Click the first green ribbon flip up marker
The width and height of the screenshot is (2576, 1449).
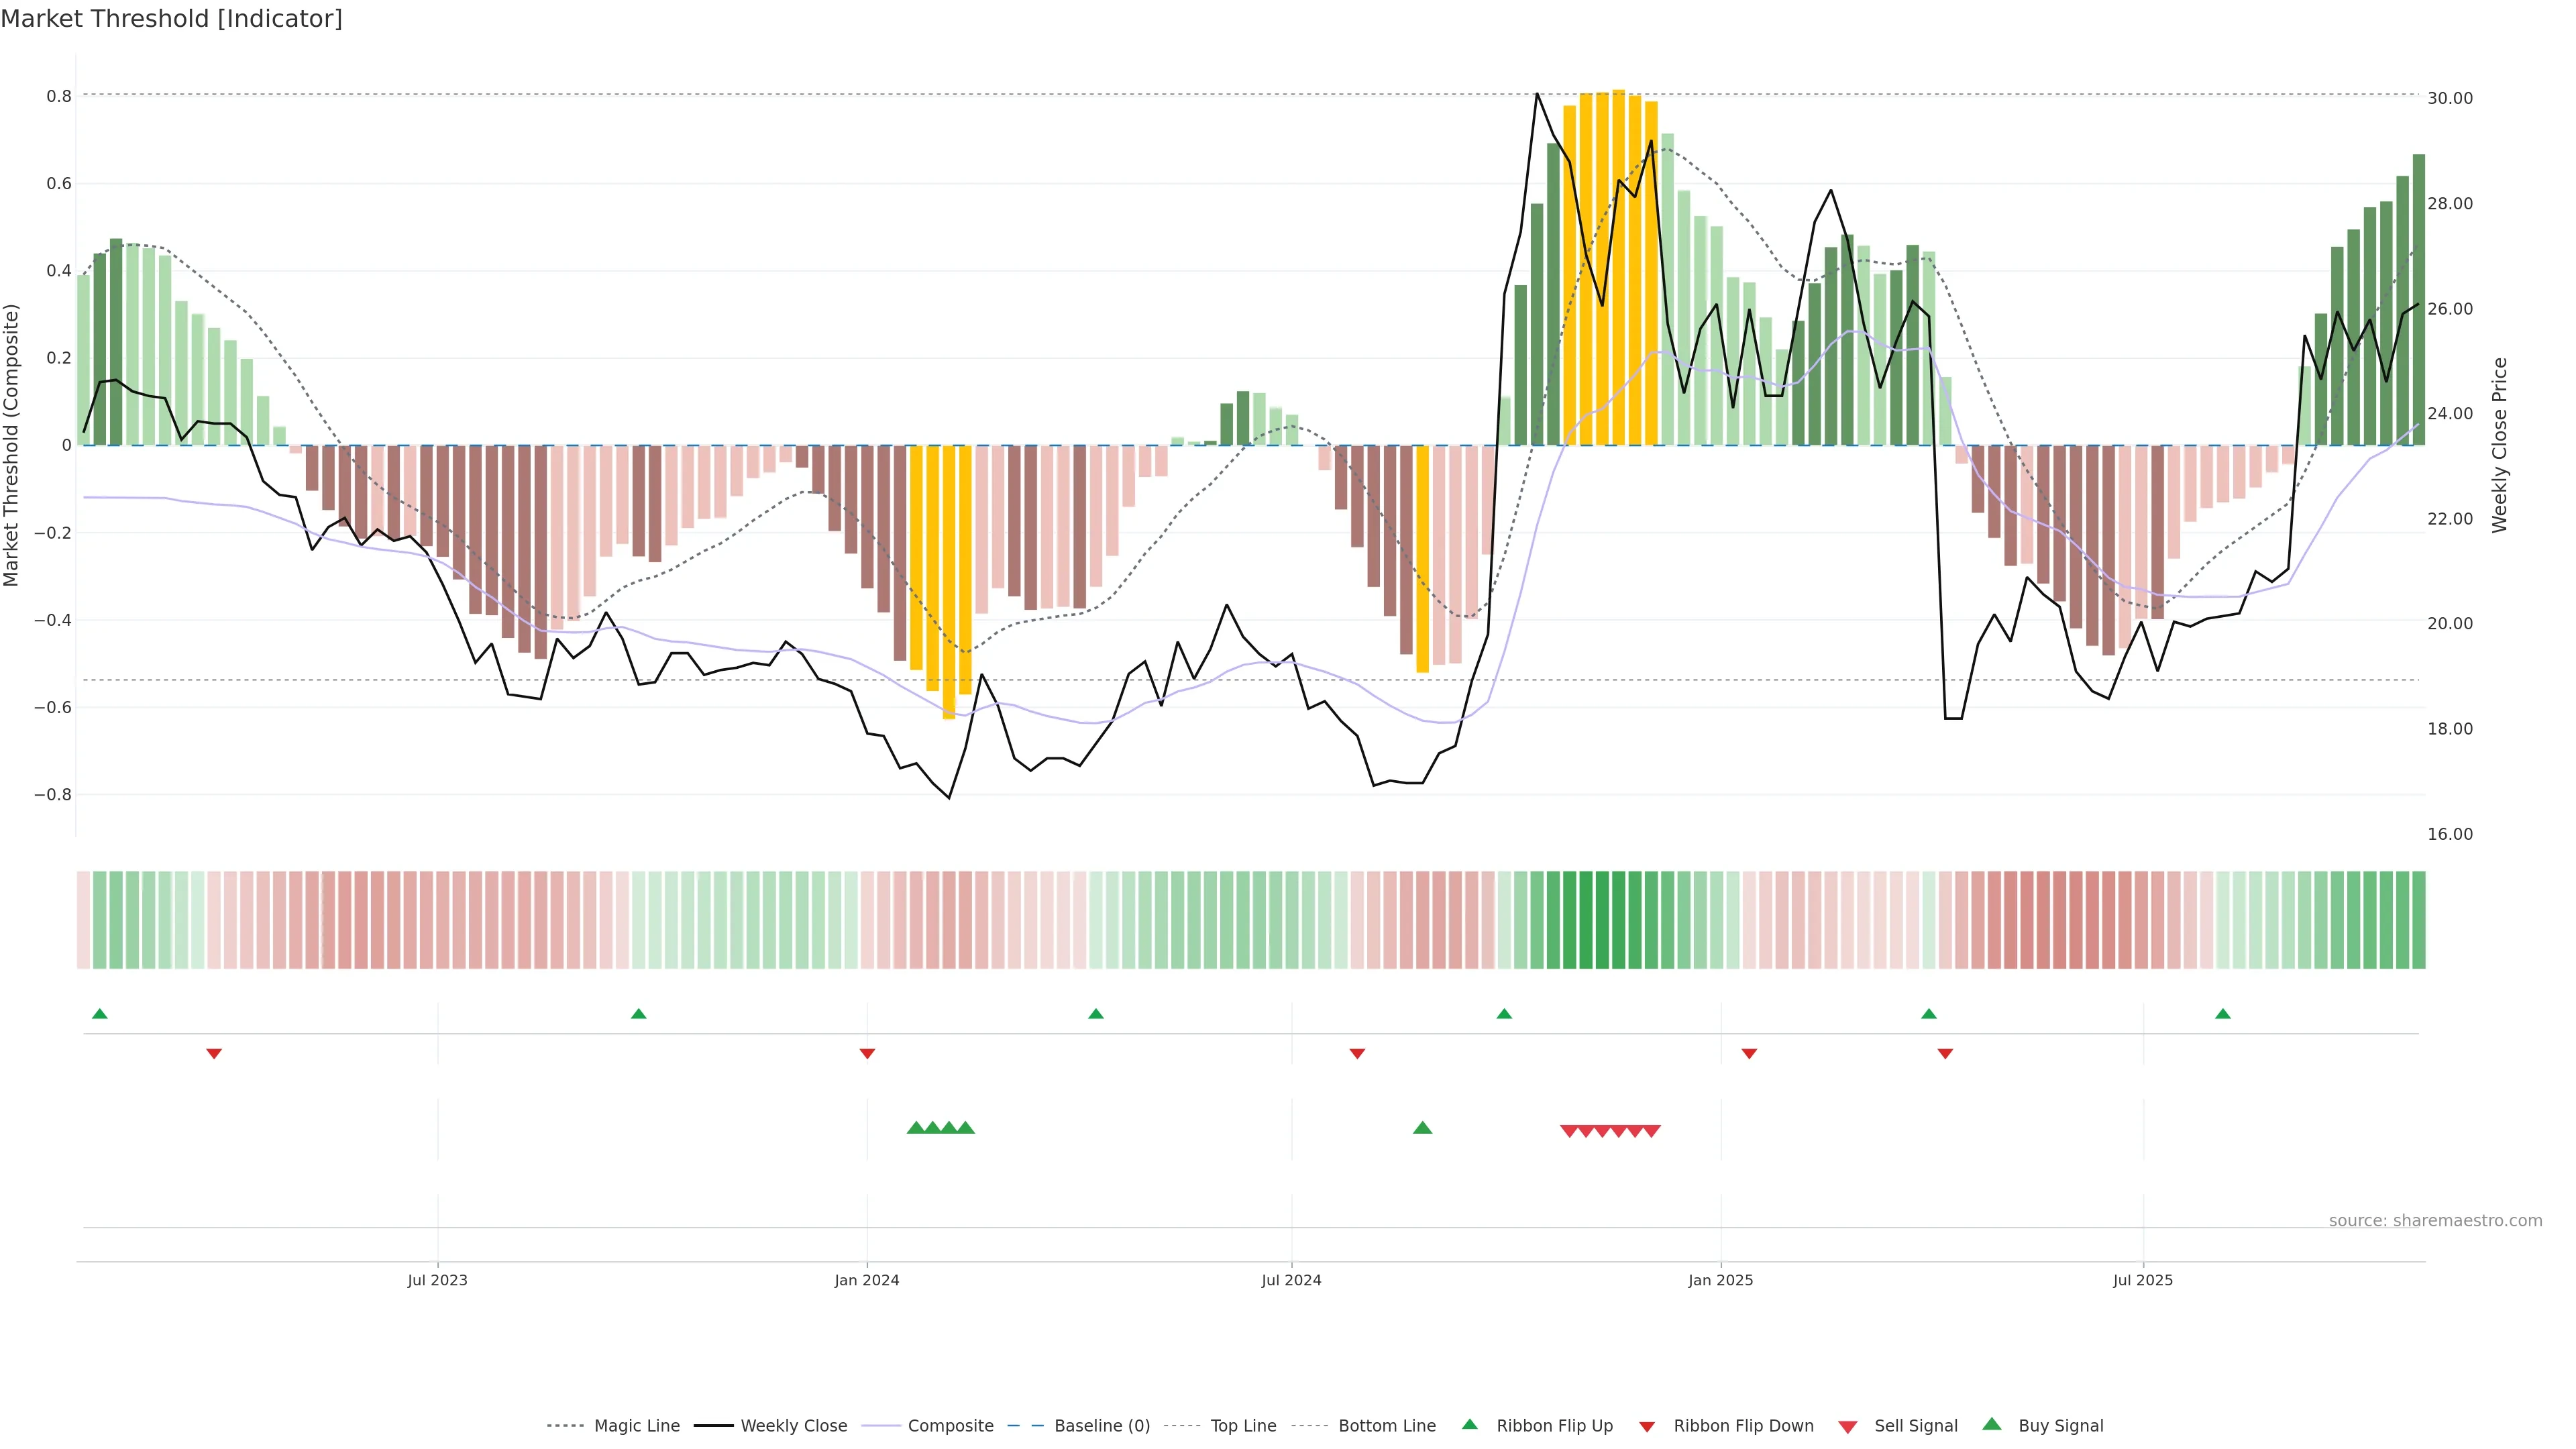(x=99, y=1014)
